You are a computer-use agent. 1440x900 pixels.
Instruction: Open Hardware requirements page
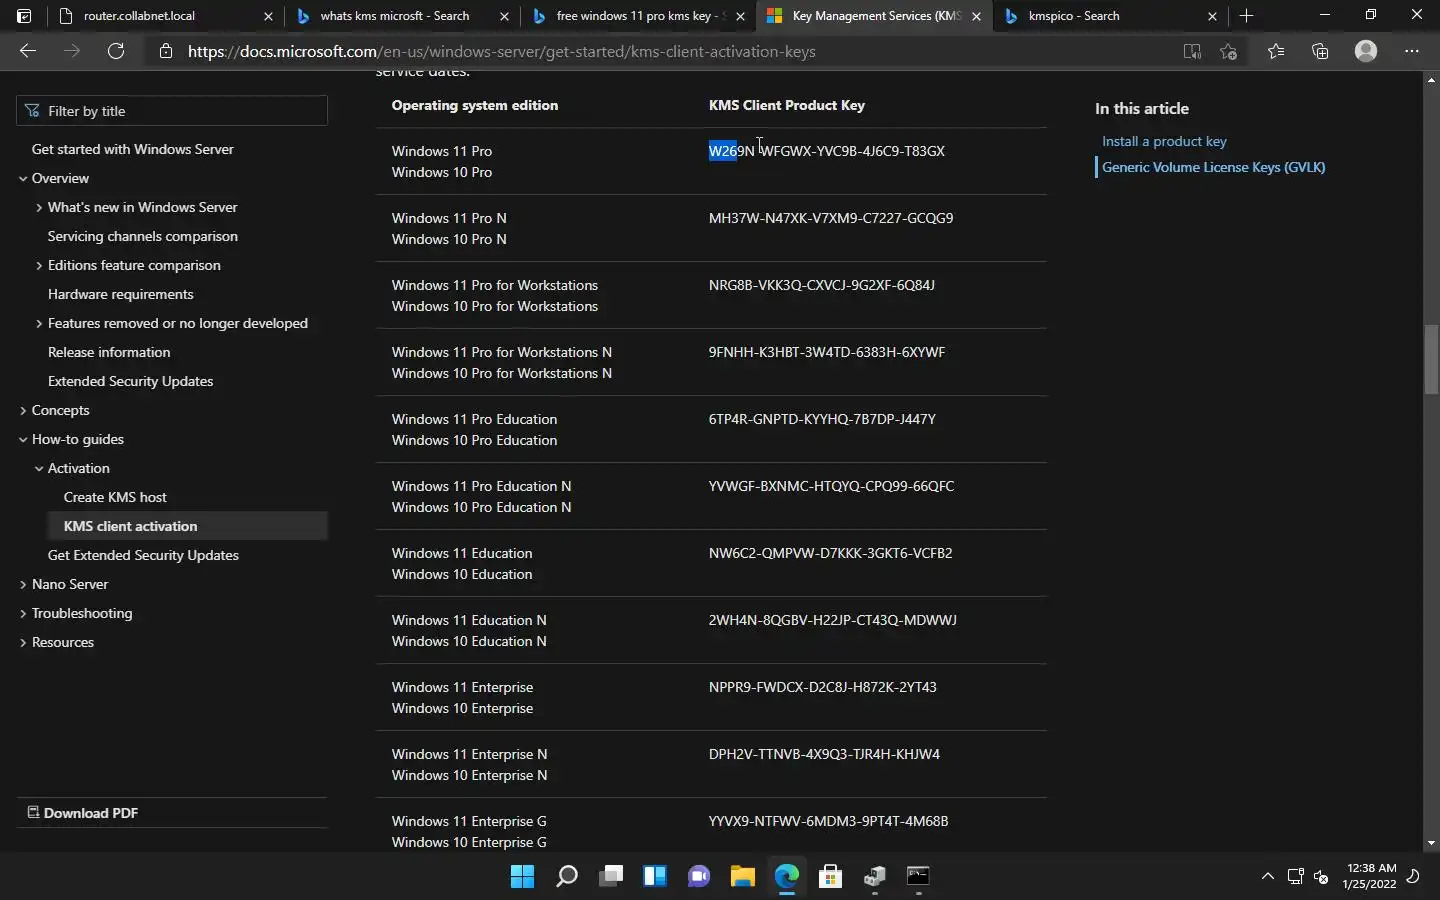121,294
